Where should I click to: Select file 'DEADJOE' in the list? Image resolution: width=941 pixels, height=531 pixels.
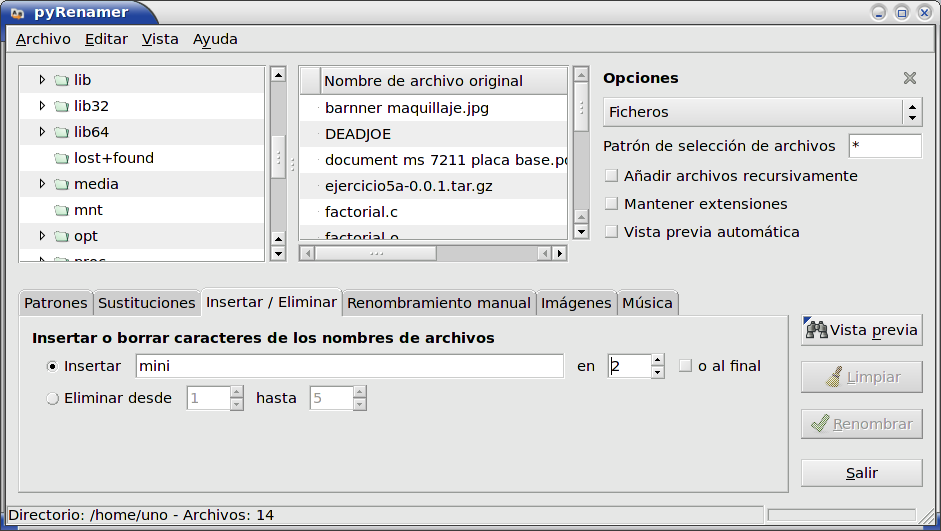433,134
